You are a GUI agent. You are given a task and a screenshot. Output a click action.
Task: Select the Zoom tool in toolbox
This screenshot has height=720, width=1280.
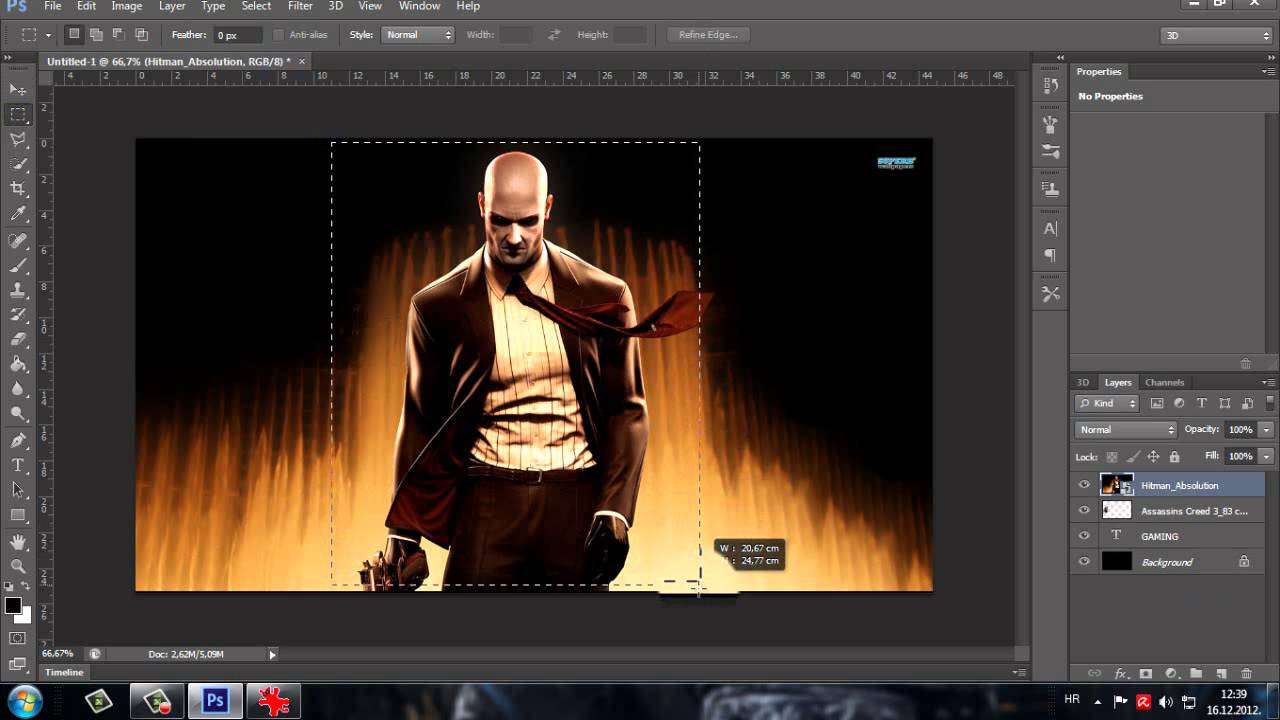18,567
